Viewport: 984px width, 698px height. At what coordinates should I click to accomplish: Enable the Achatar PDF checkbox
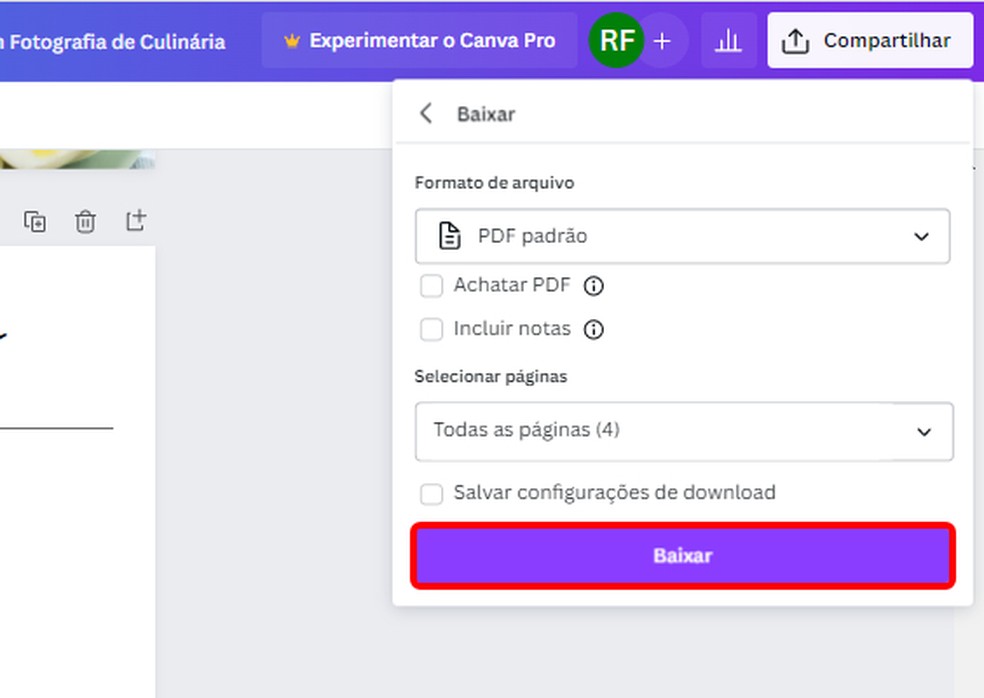431,285
